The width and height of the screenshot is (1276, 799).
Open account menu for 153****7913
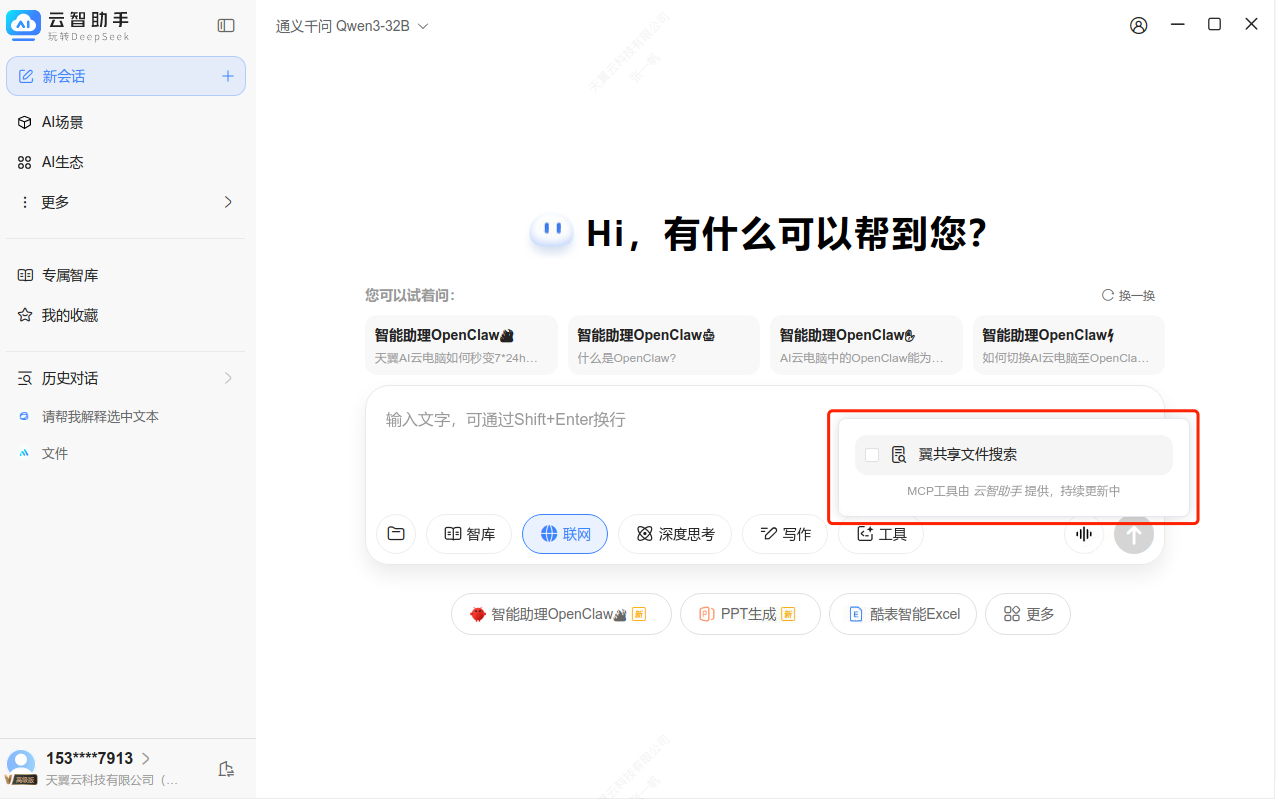coord(98,758)
